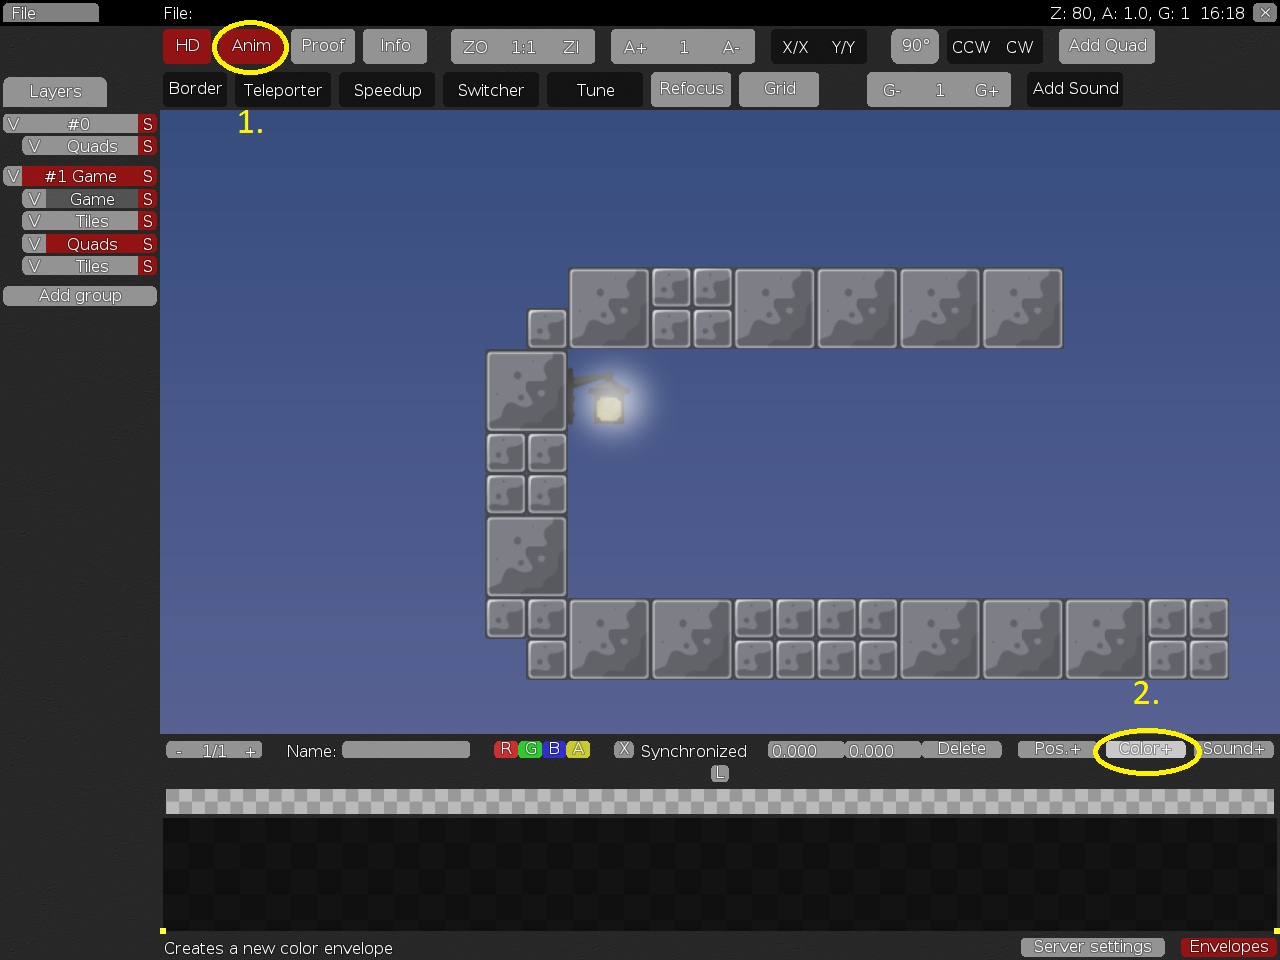Flip vertically with the Y/Y button
This screenshot has height=960, width=1280.
point(843,47)
